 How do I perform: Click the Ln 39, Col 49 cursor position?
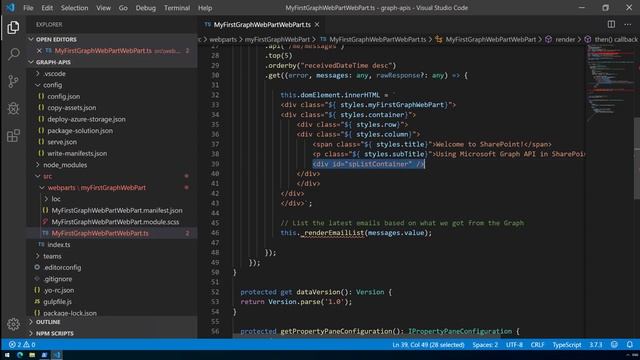(428, 344)
